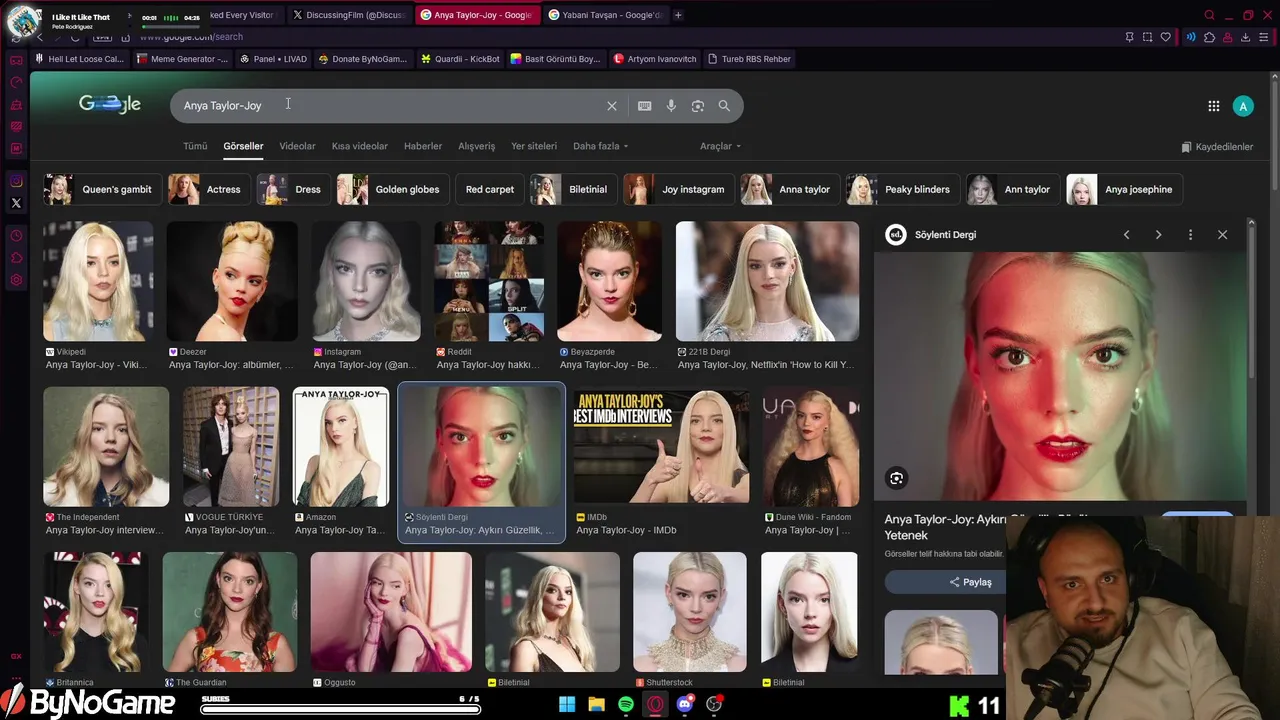Open History clock icon in the sidebar
The height and width of the screenshot is (720, 1280).
click(16, 236)
